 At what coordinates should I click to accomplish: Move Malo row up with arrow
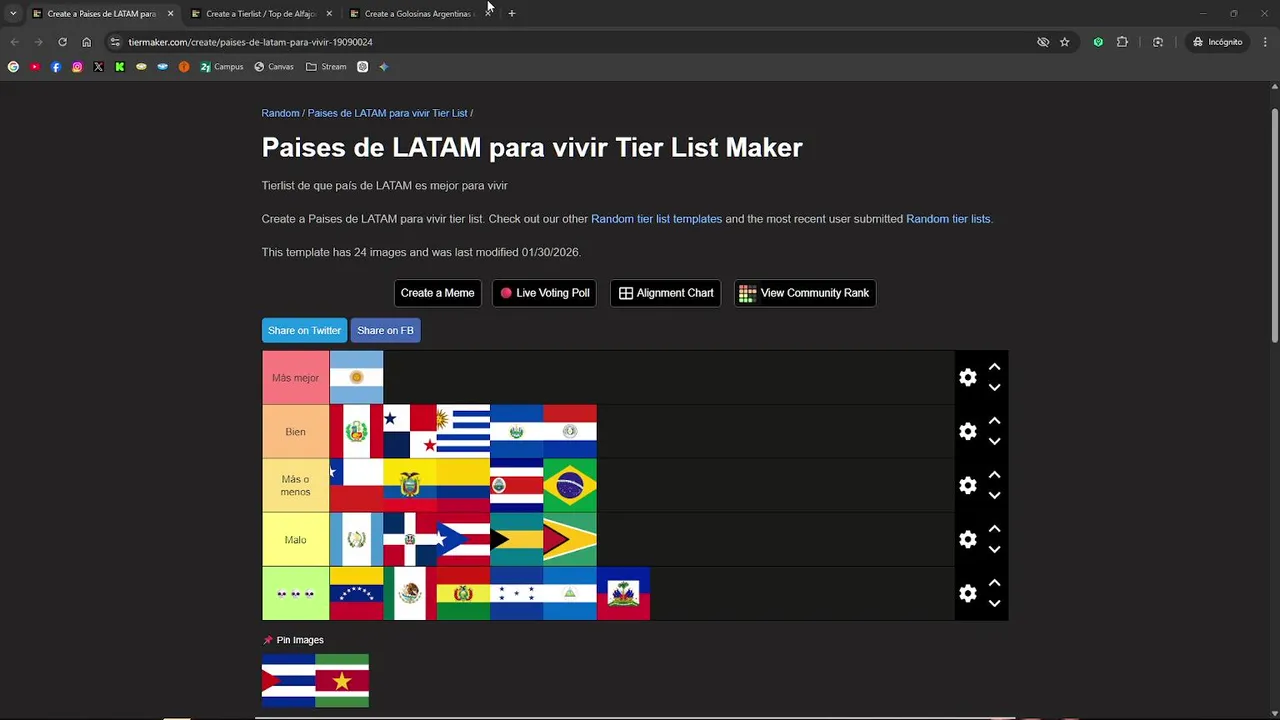pyautogui.click(x=994, y=529)
